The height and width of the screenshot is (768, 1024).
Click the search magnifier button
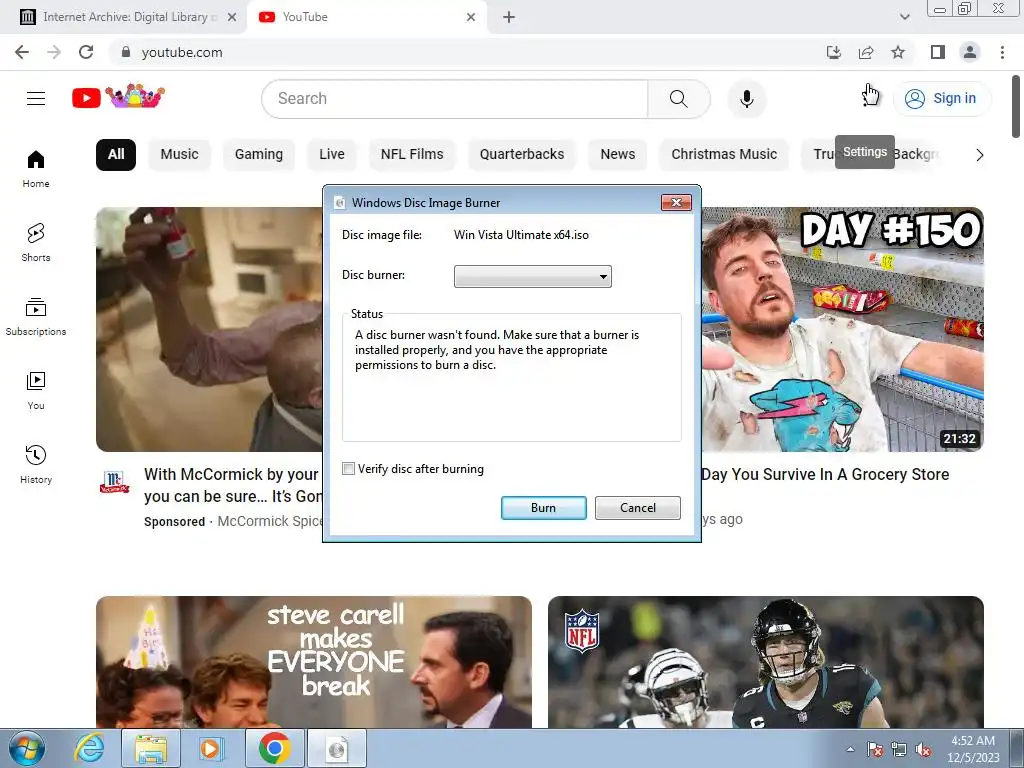tap(679, 99)
